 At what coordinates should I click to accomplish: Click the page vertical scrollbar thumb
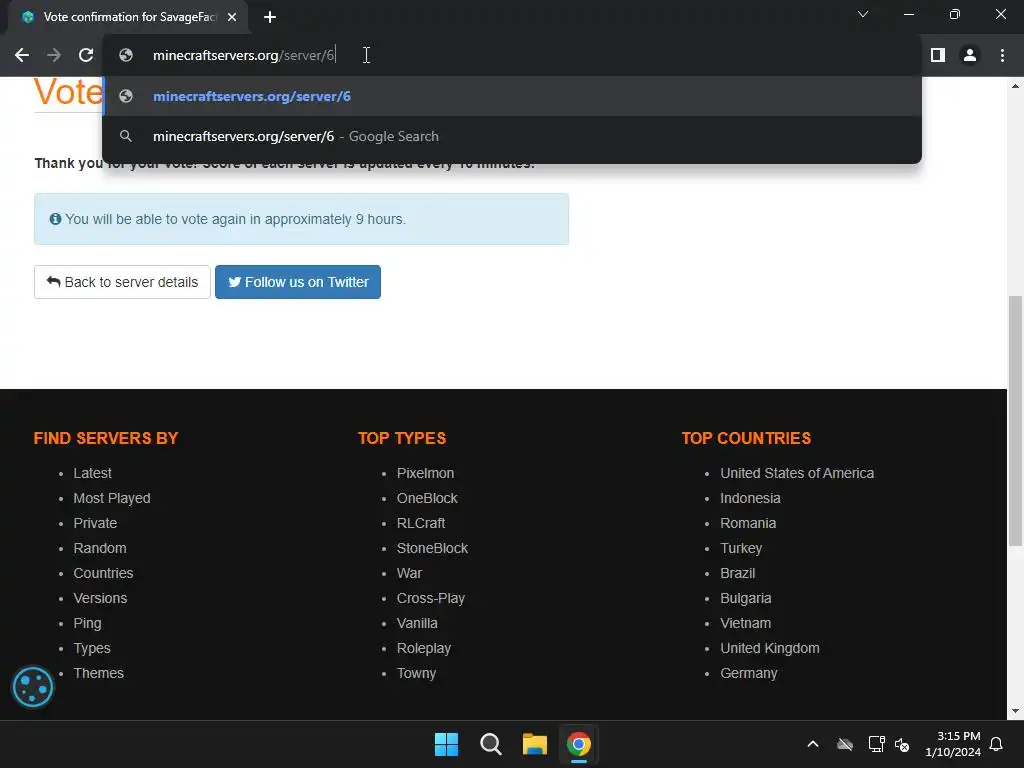pyautogui.click(x=1015, y=421)
